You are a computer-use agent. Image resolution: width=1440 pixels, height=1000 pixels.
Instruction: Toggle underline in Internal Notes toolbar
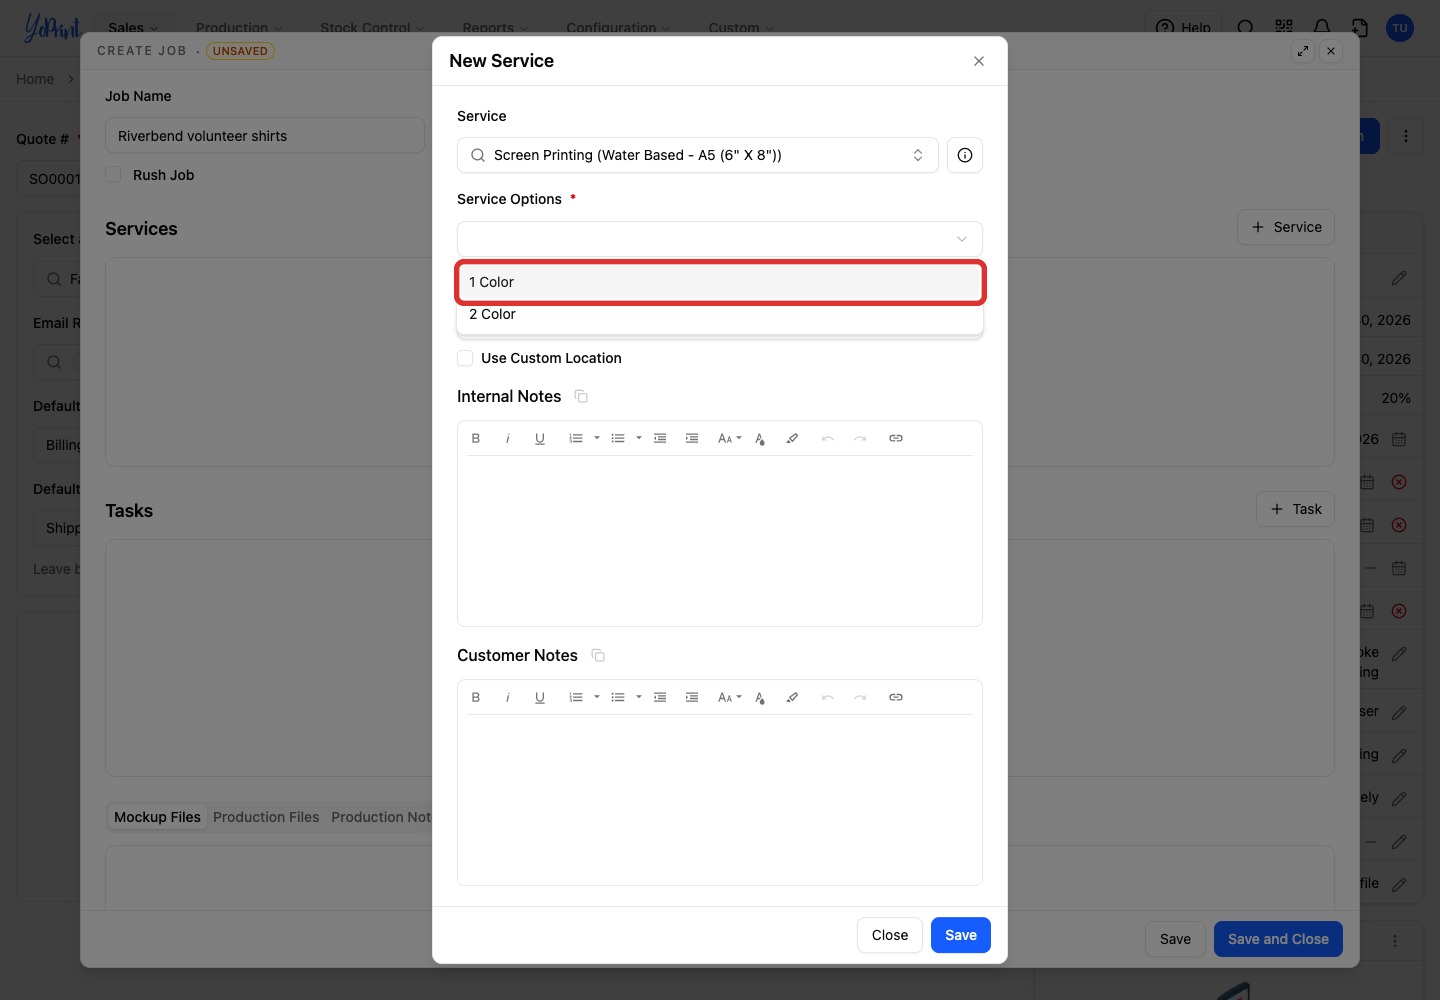click(540, 438)
